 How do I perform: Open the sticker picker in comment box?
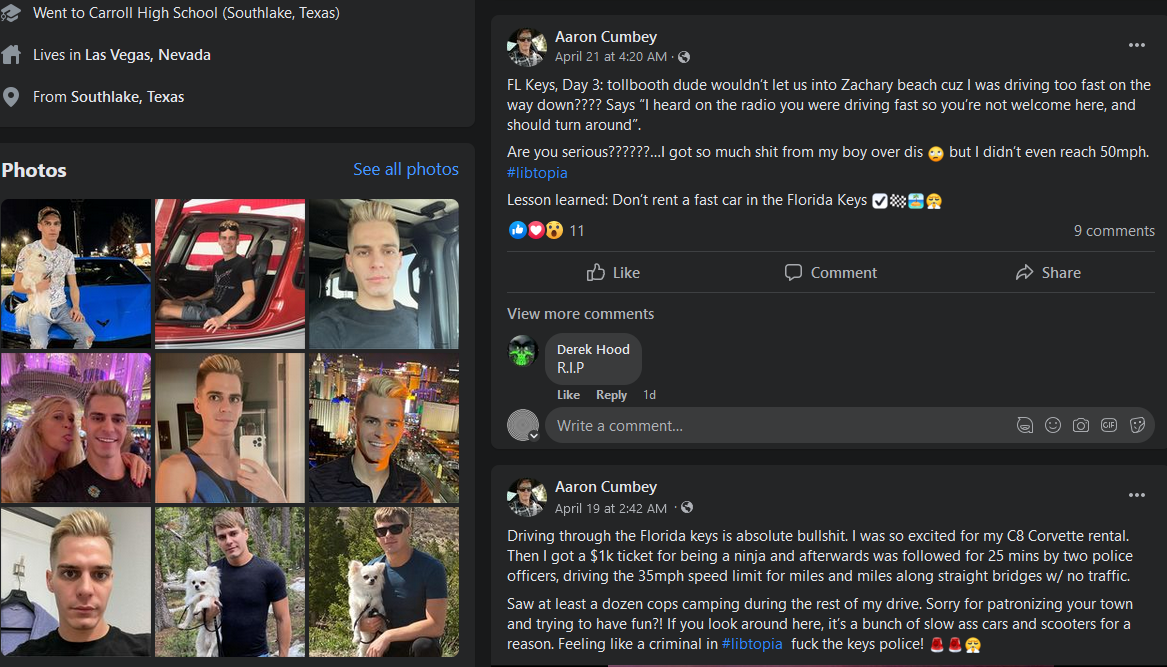(1136, 425)
